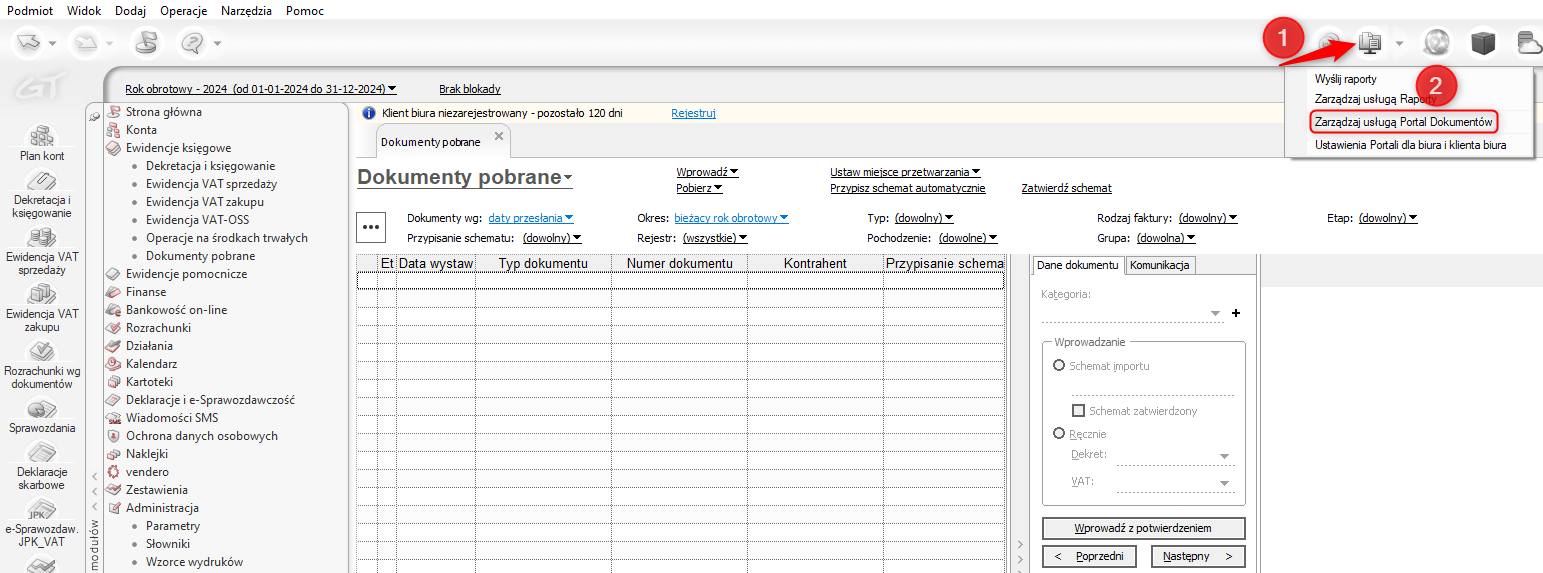Select Bankowość on-line in module tree

point(176,310)
